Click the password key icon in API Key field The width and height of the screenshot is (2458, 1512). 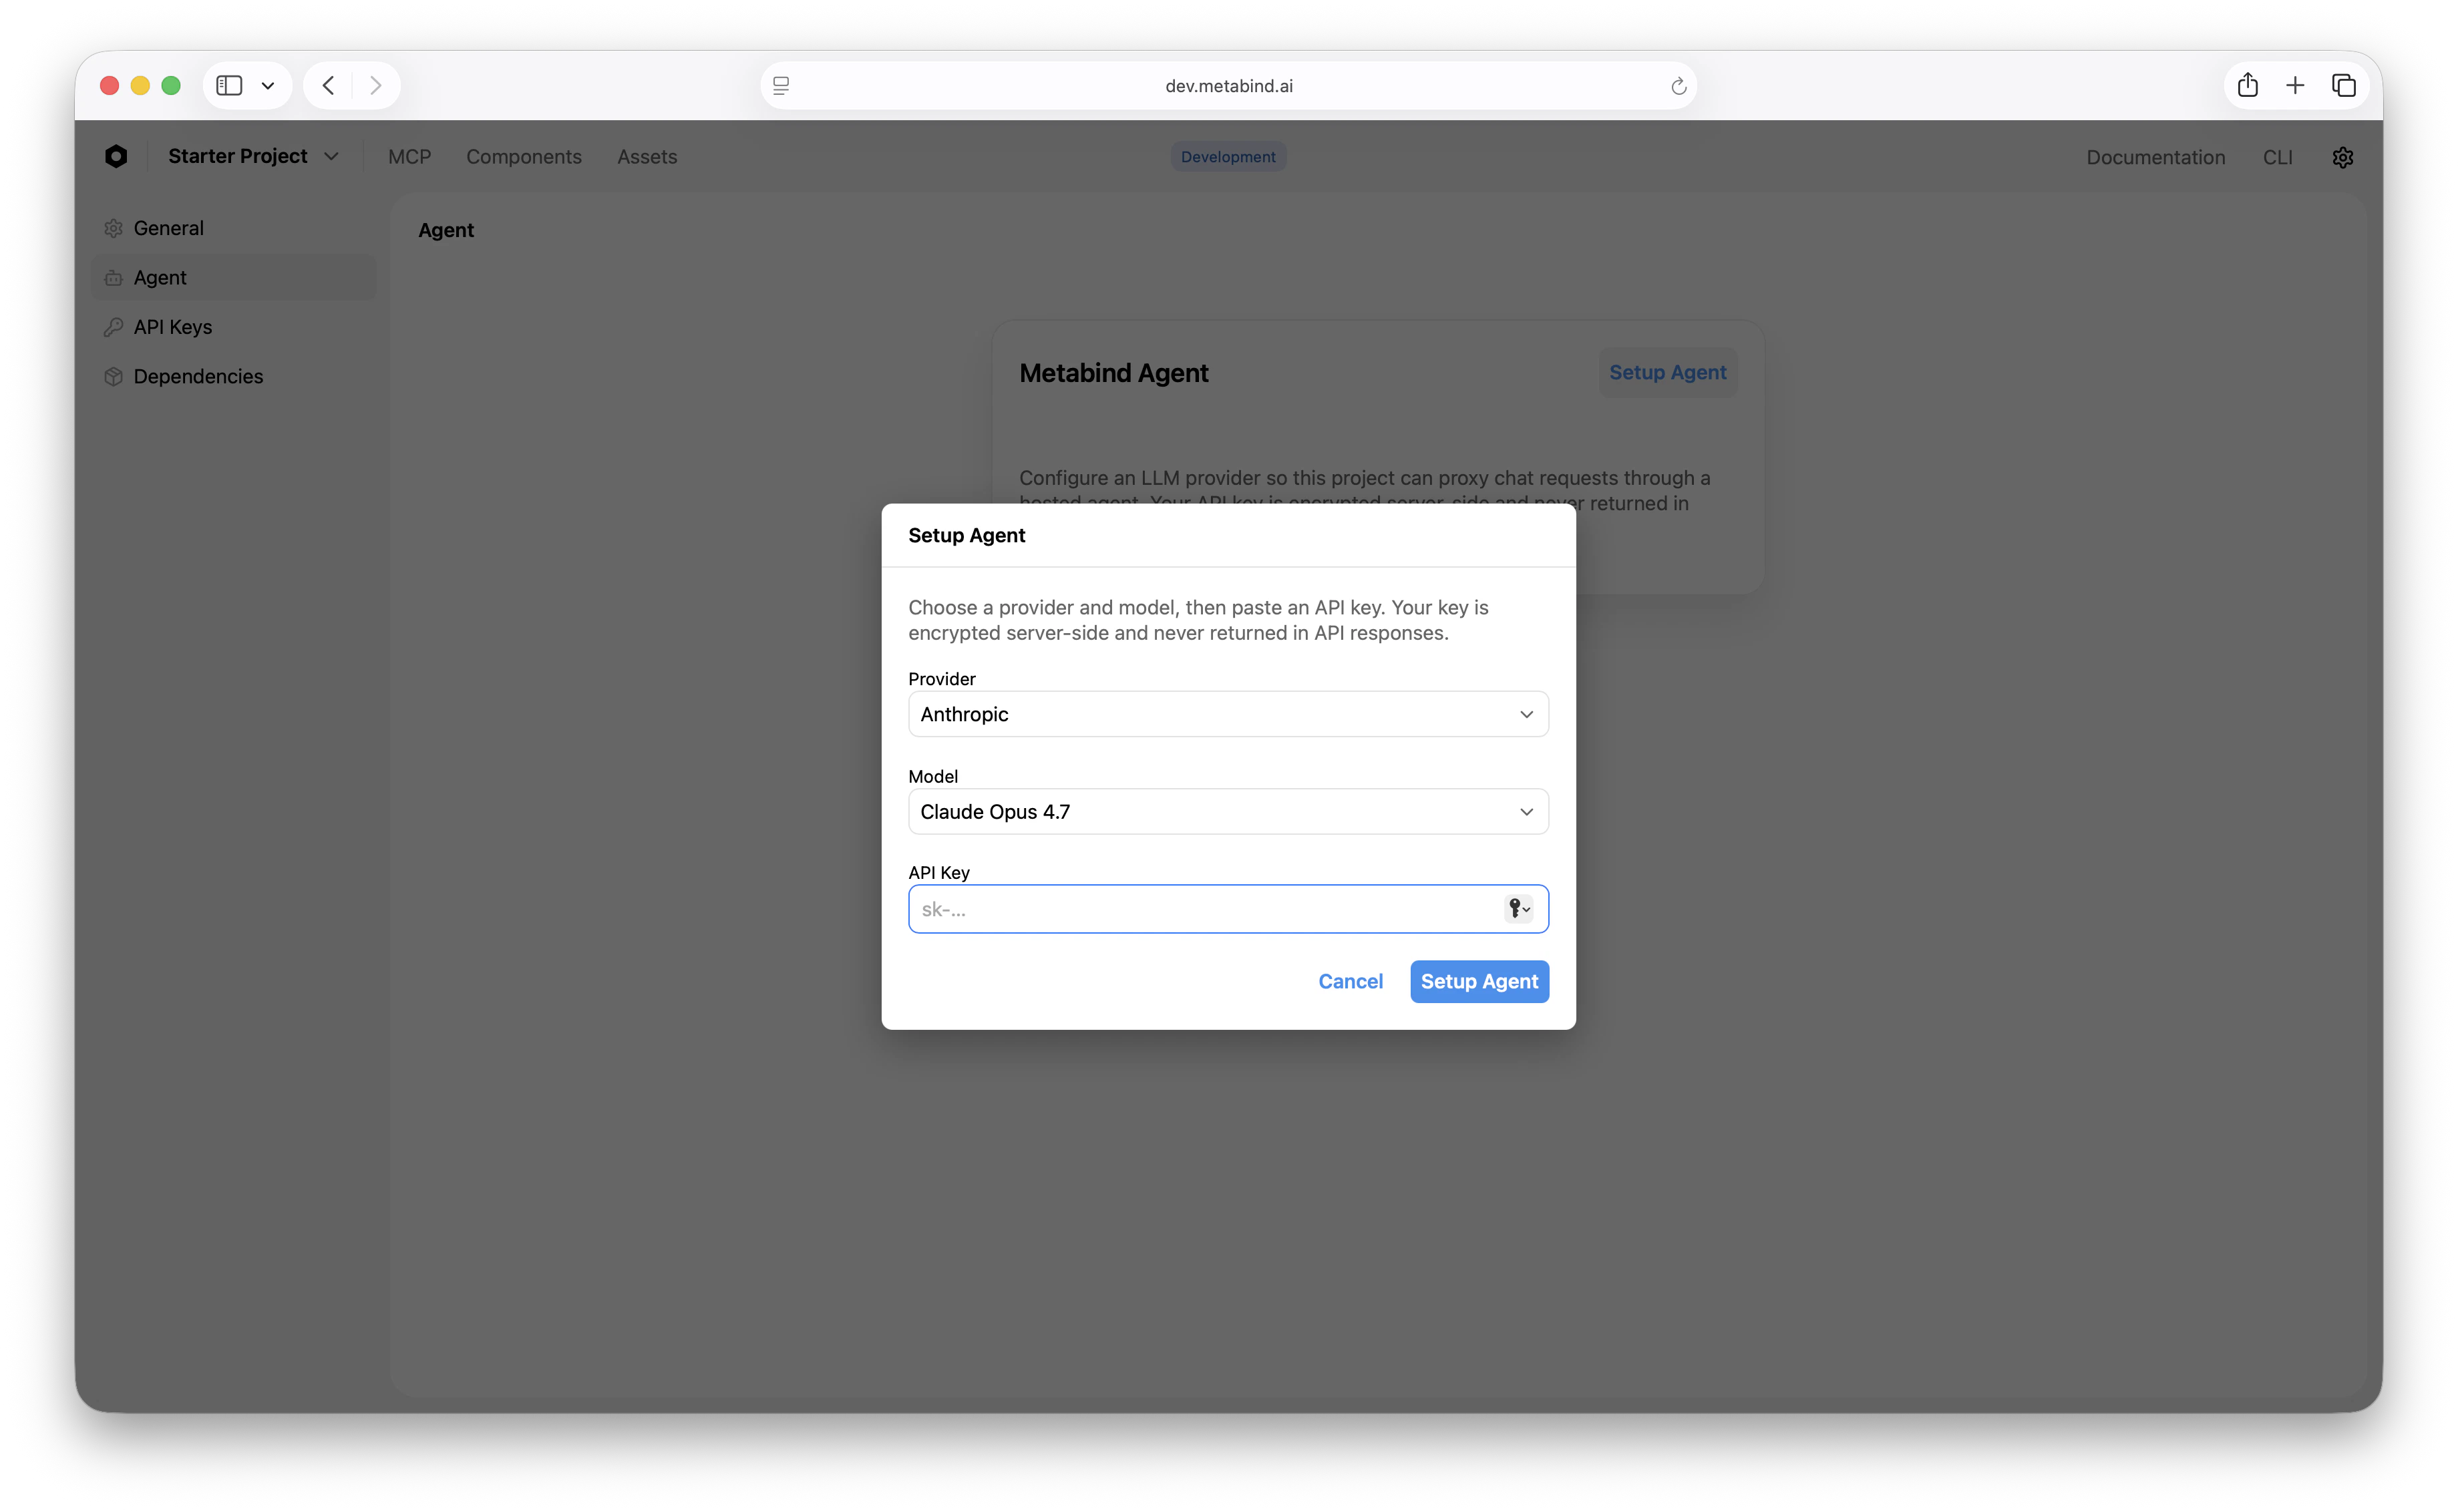[1518, 908]
